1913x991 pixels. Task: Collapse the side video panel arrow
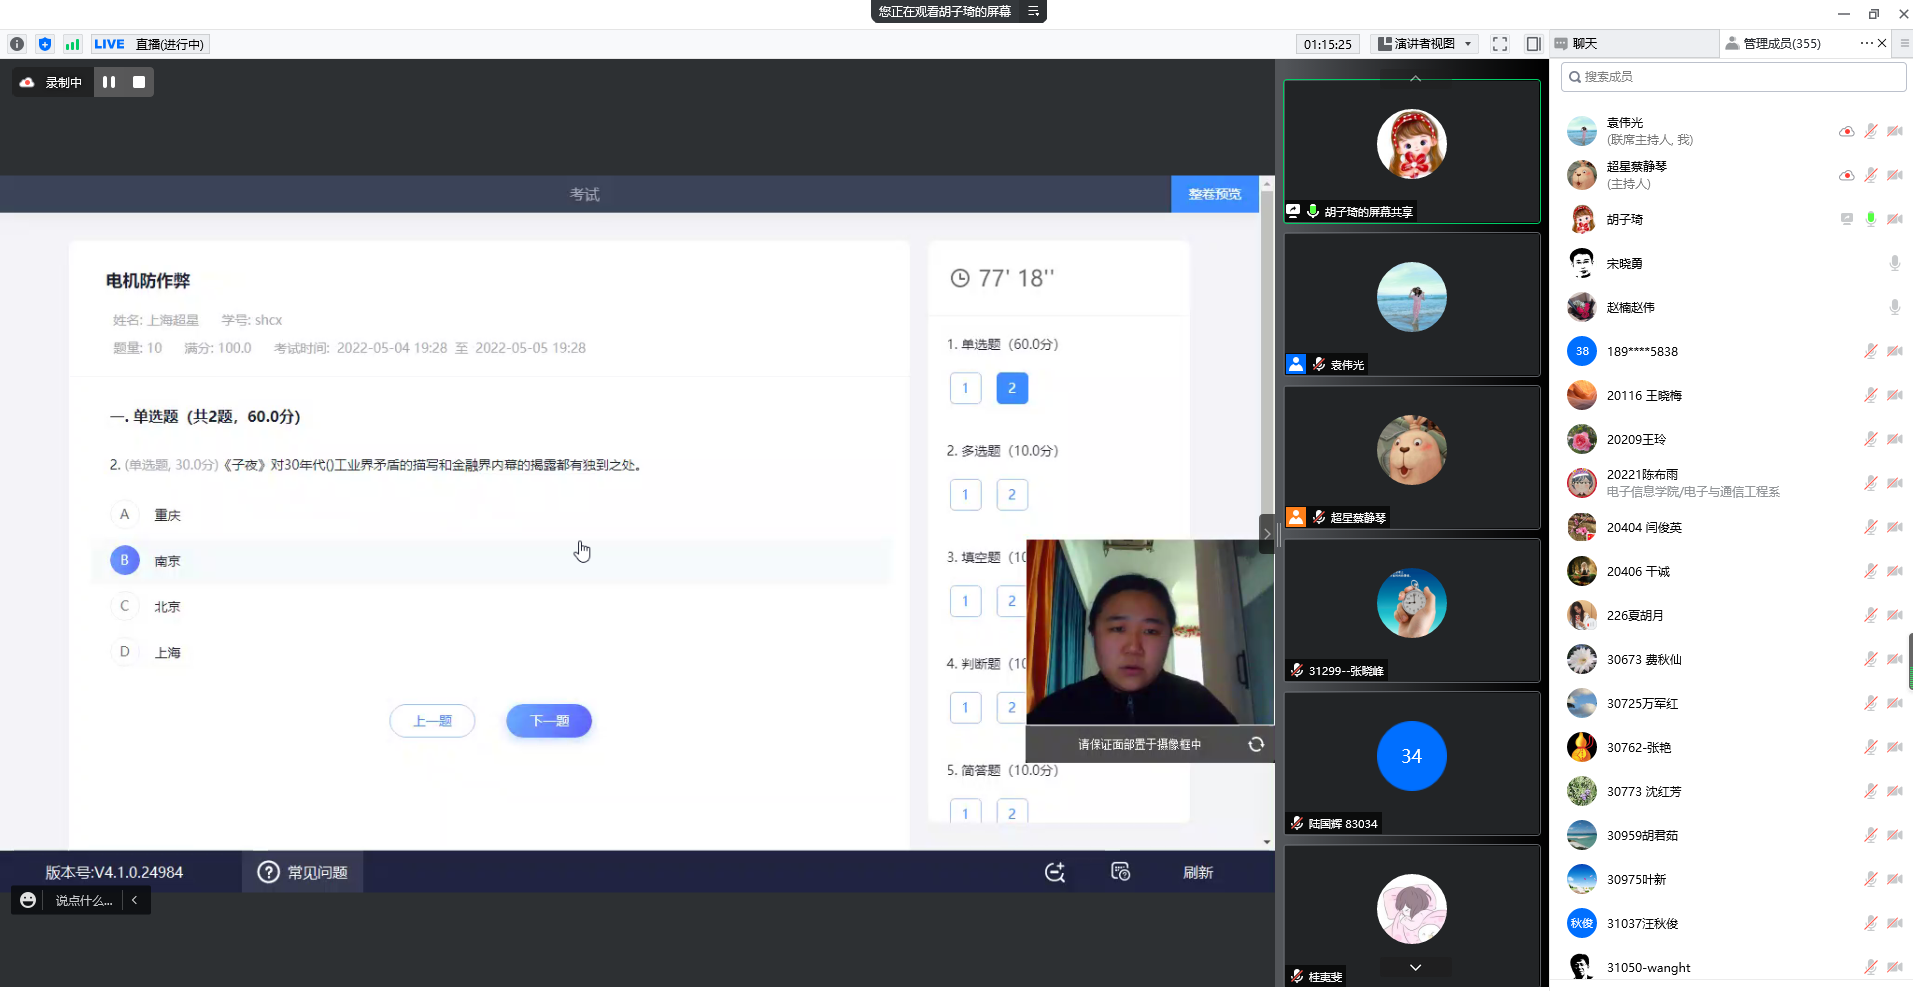point(1267,533)
